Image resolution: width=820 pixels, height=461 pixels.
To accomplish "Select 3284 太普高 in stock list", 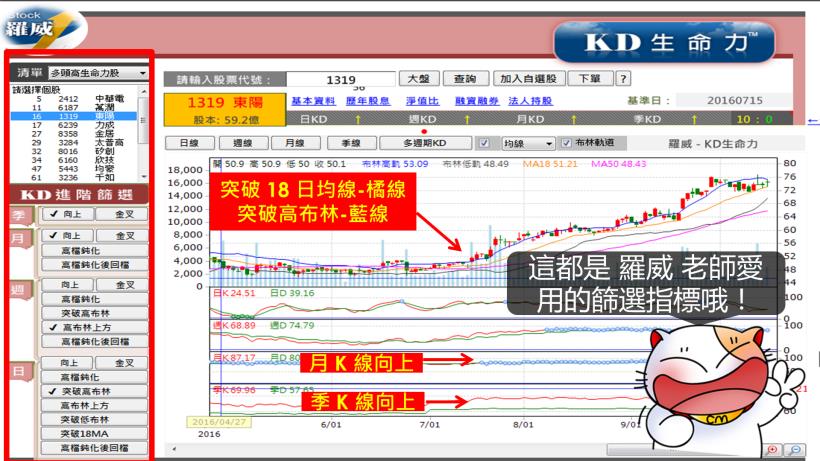I will click(x=75, y=142).
